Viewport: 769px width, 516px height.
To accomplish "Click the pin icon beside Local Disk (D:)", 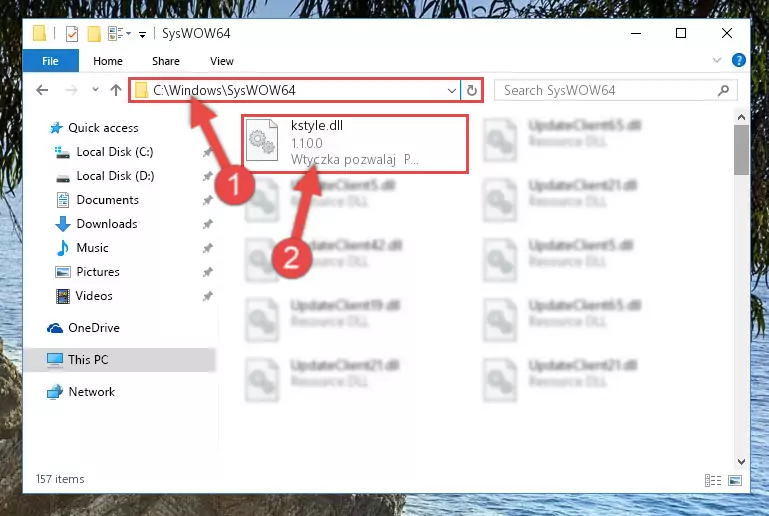I will coord(207,176).
